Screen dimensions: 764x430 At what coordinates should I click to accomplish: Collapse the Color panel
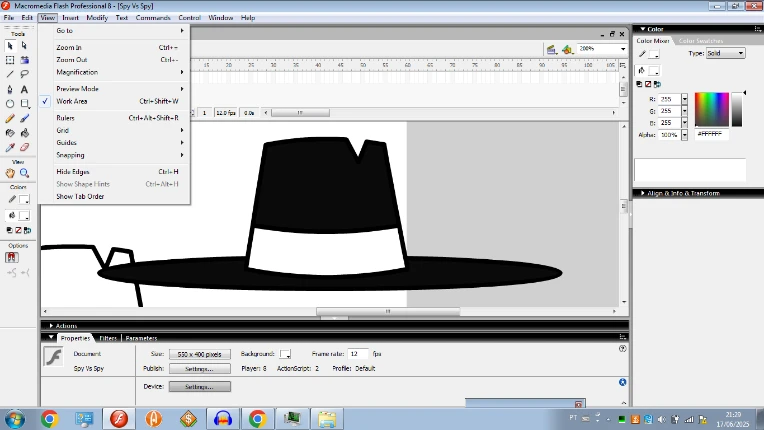click(643, 29)
